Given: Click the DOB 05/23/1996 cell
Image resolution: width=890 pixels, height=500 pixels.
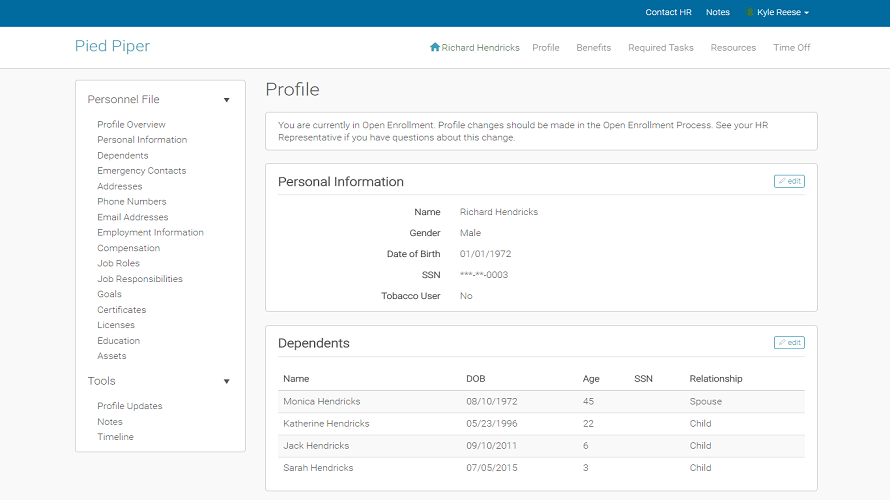Looking at the screenshot, I should 492,423.
